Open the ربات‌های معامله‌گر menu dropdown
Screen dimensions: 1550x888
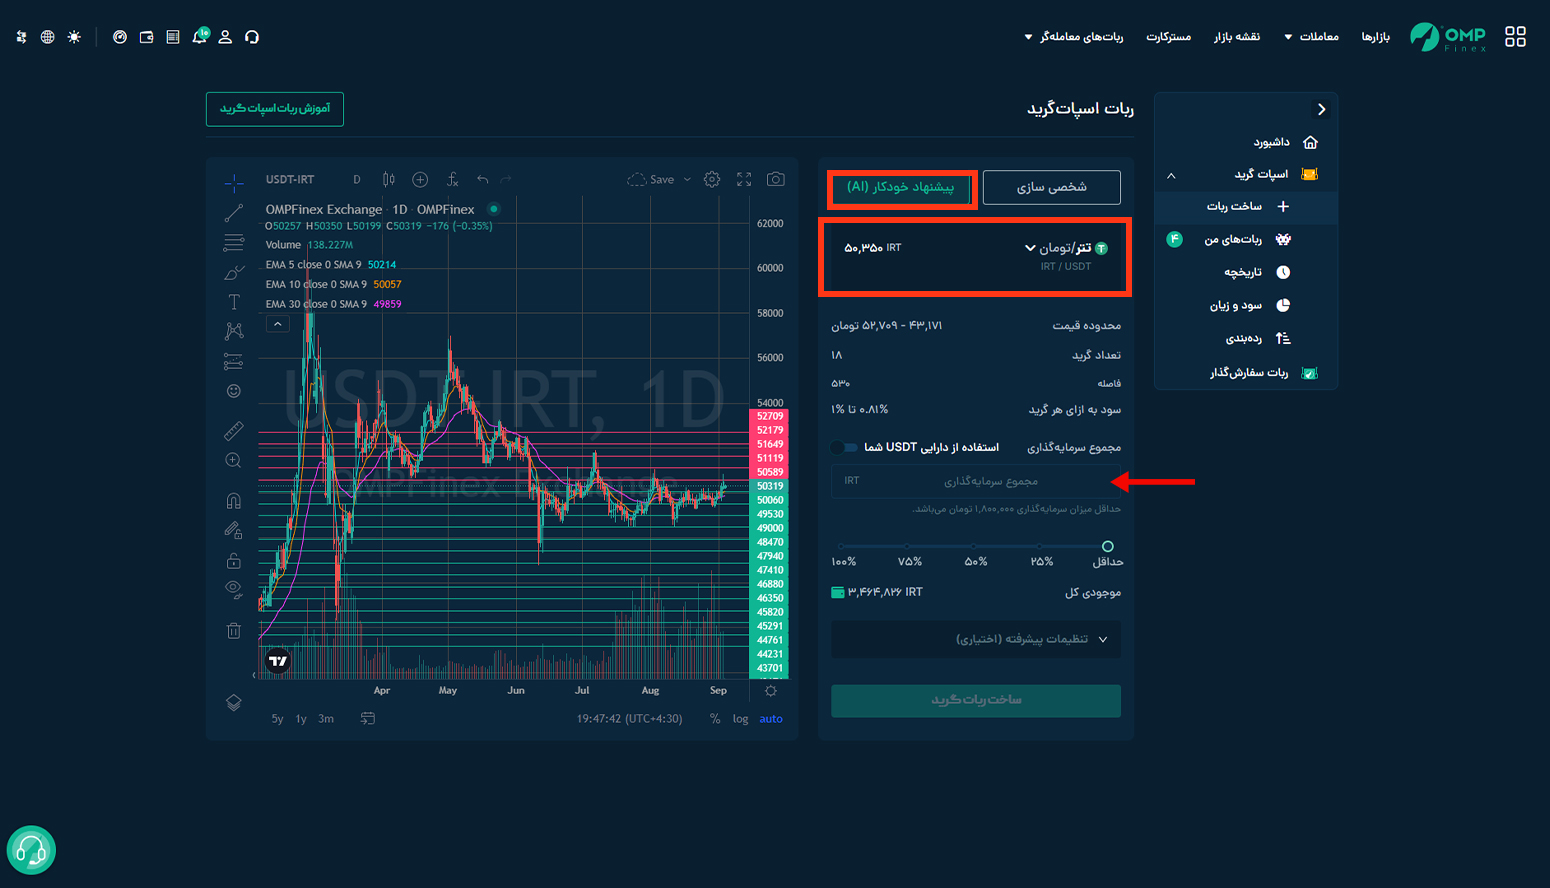pos(1074,37)
